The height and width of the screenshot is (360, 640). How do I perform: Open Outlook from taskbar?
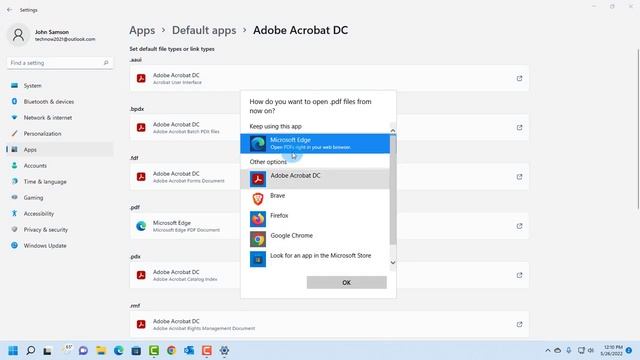[189, 350]
